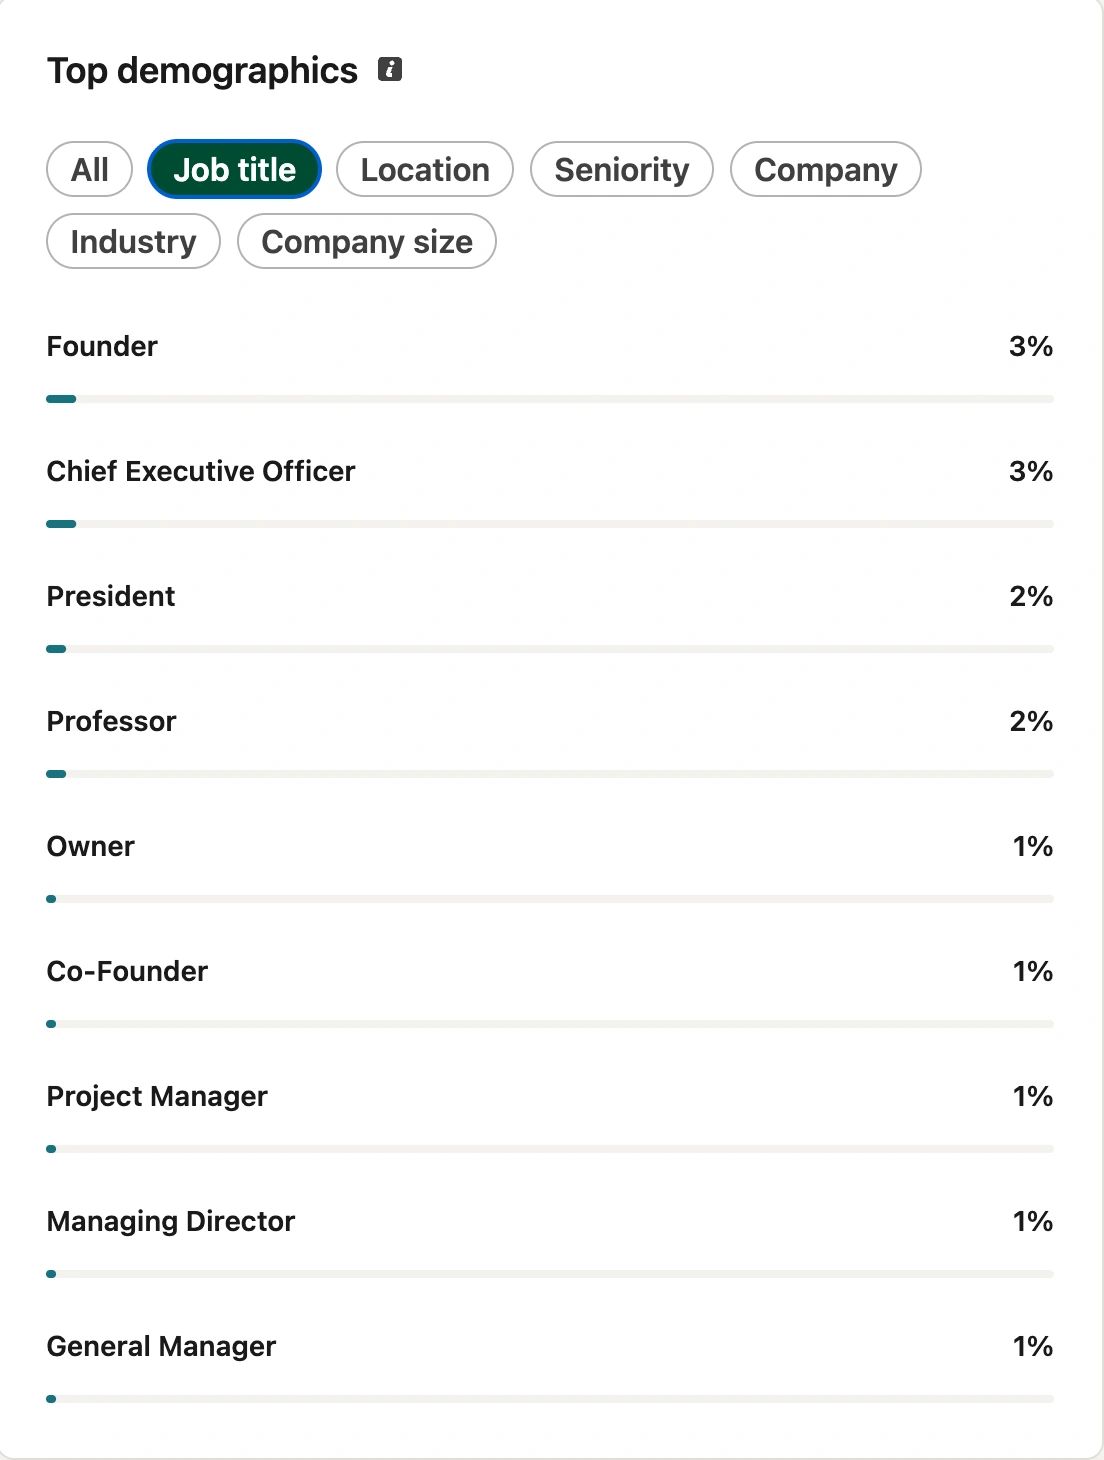
Task: Switch to the Location filter
Action: point(425,169)
